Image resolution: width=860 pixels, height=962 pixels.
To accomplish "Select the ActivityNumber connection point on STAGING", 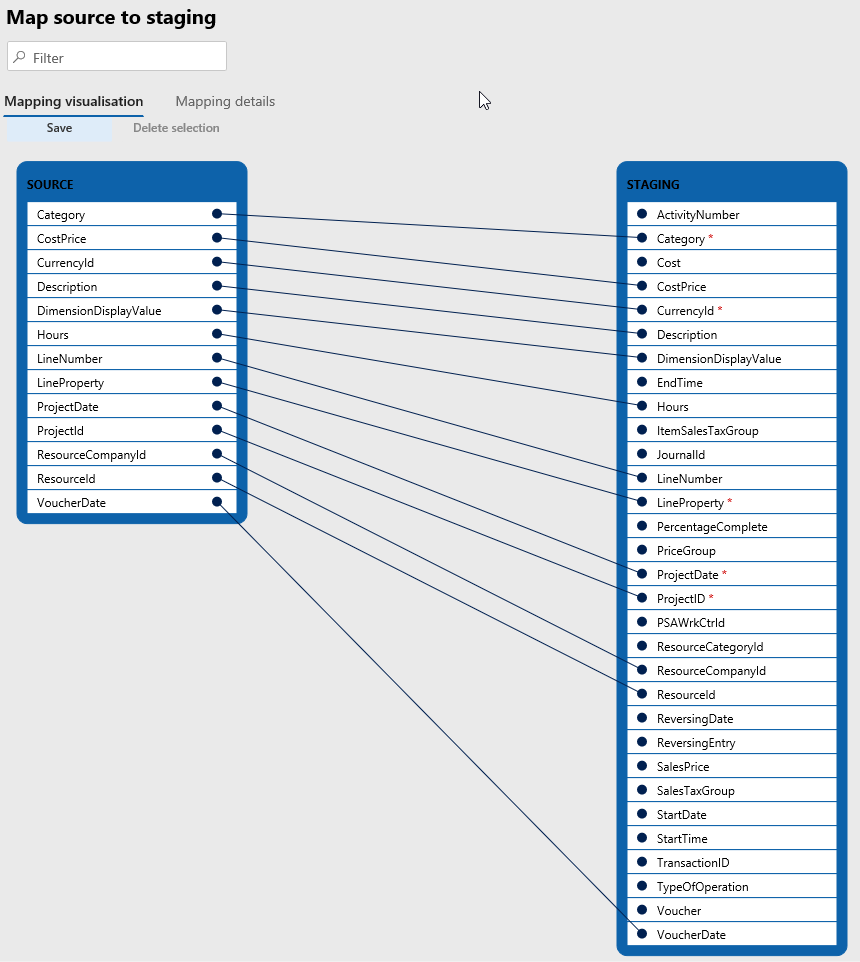I will pyautogui.click(x=640, y=213).
